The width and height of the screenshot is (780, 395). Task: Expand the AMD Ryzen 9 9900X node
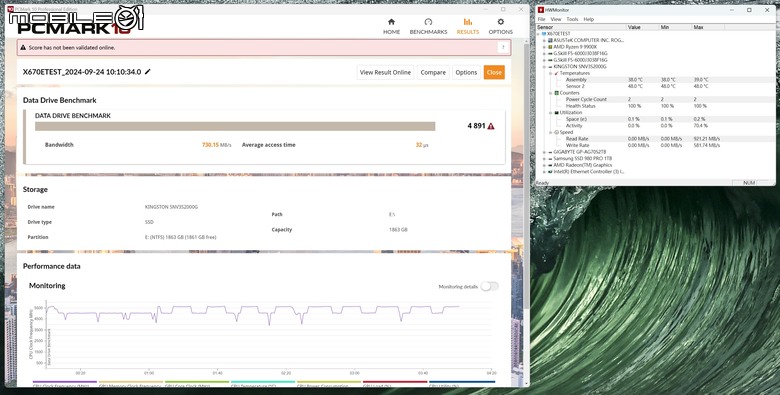(544, 47)
